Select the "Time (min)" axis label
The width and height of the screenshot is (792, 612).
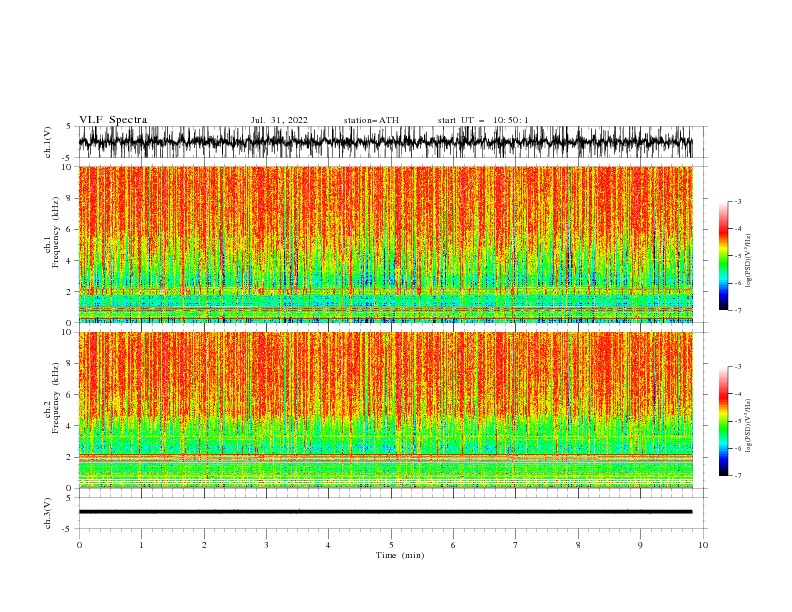(x=400, y=555)
